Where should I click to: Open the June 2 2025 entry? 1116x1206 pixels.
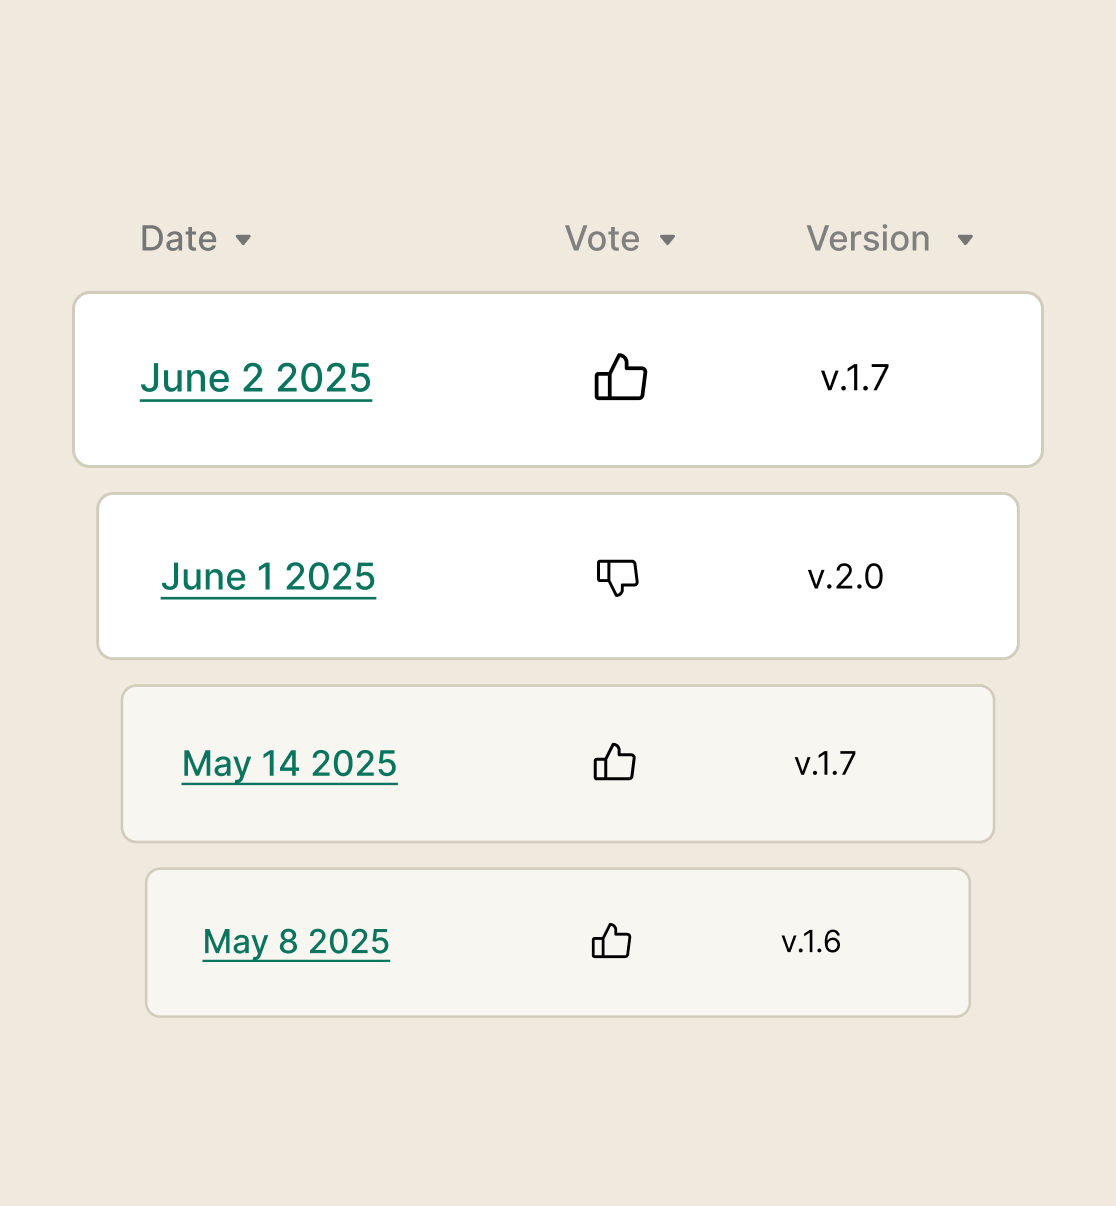click(x=256, y=378)
